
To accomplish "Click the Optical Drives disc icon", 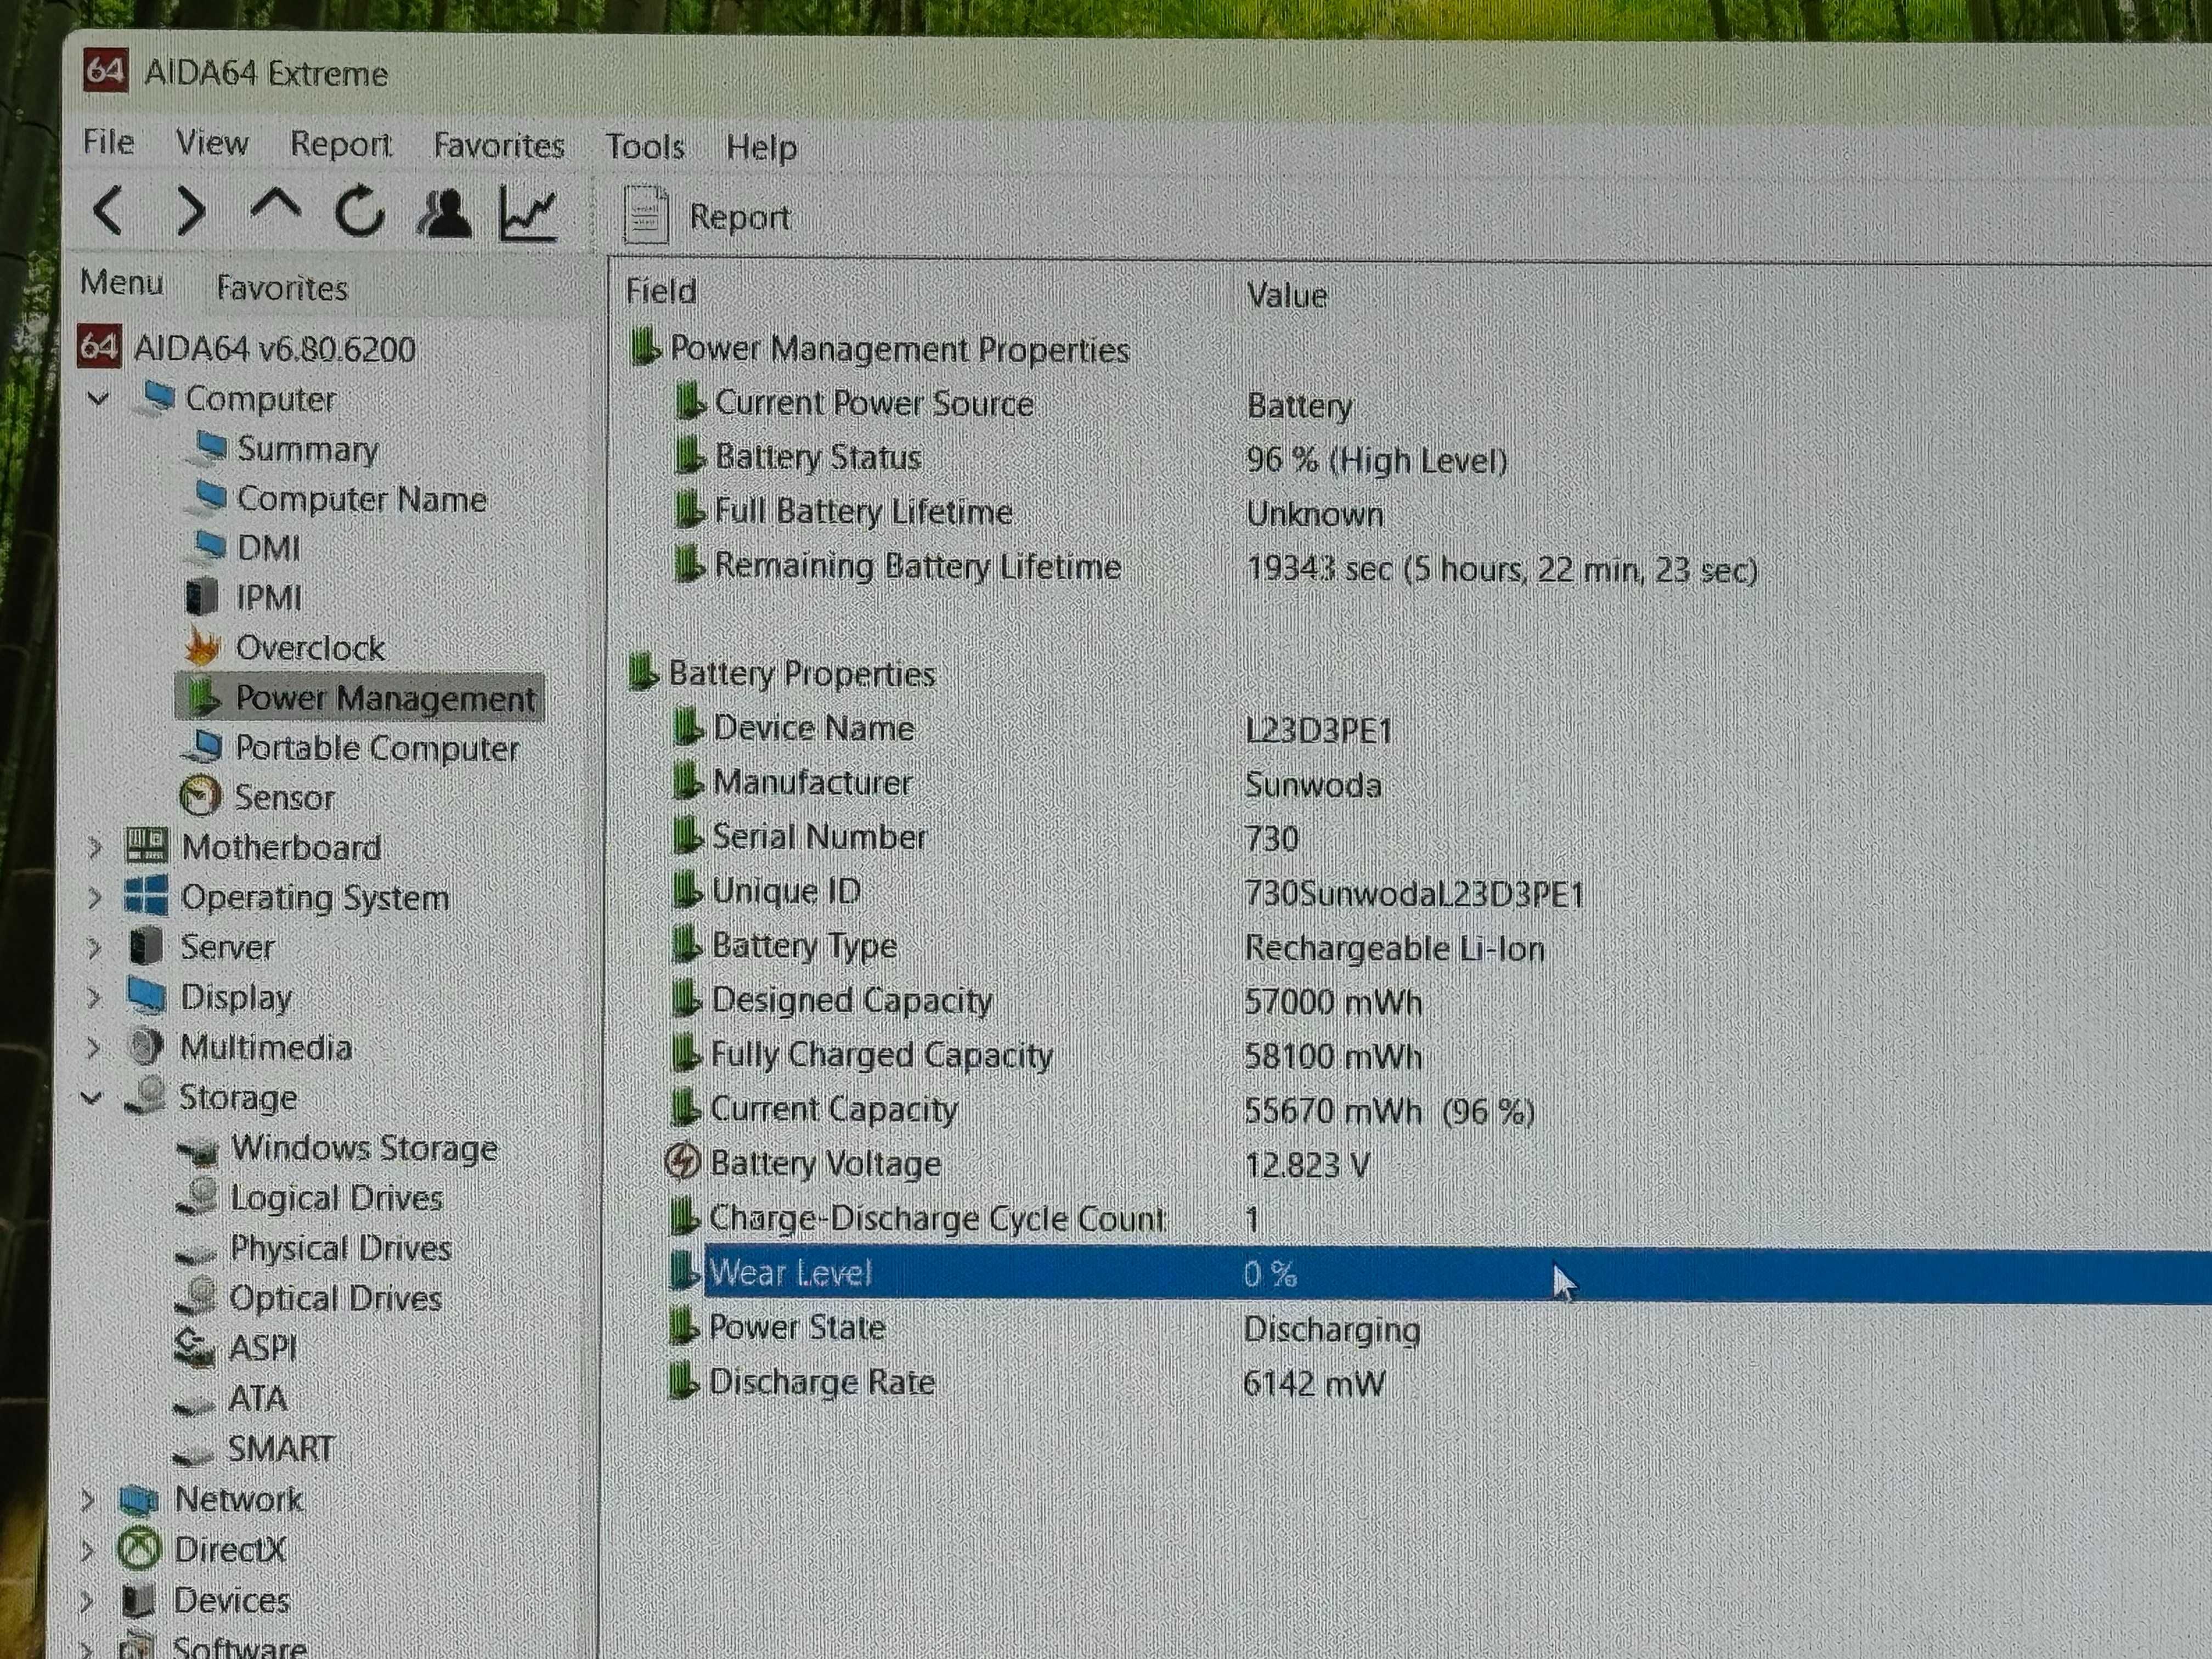I will coord(196,1297).
